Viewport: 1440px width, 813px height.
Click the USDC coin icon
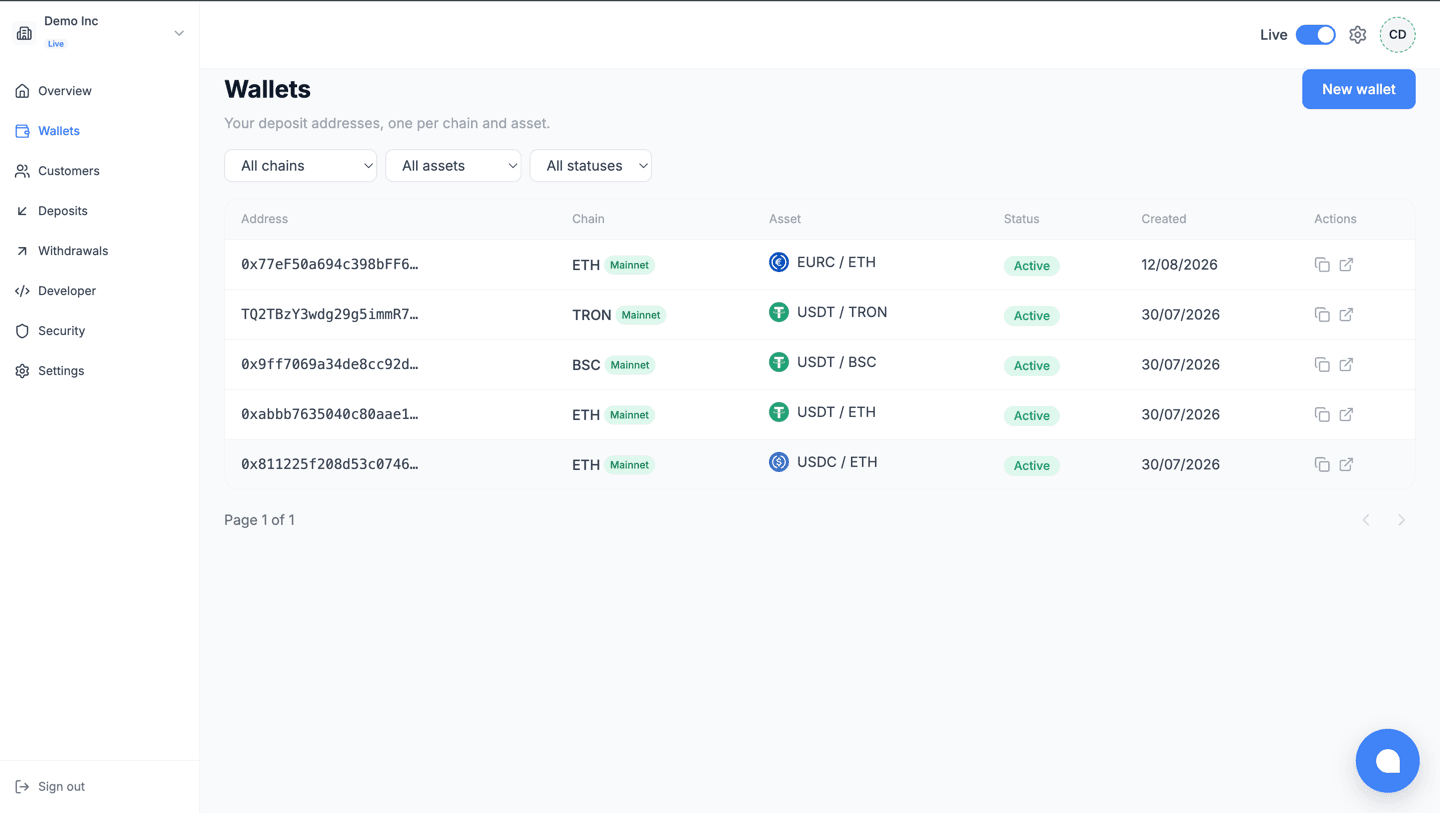coord(779,462)
